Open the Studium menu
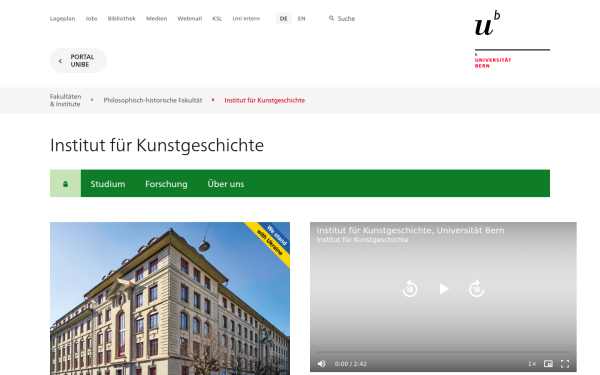The height and width of the screenshot is (375, 600). click(108, 184)
